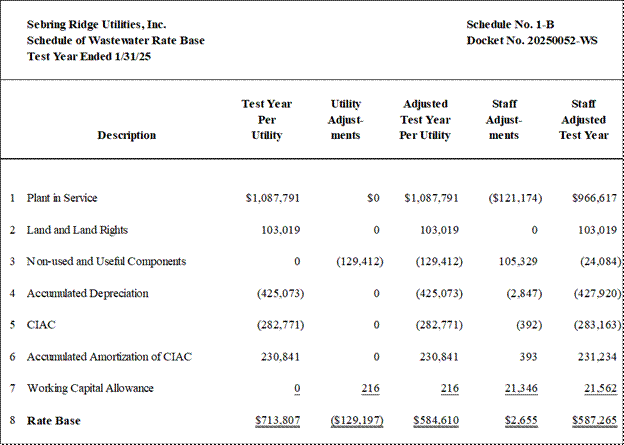The width and height of the screenshot is (624, 445).
Task: Click the Accumulated Depreciation row label
Action: tap(88, 293)
